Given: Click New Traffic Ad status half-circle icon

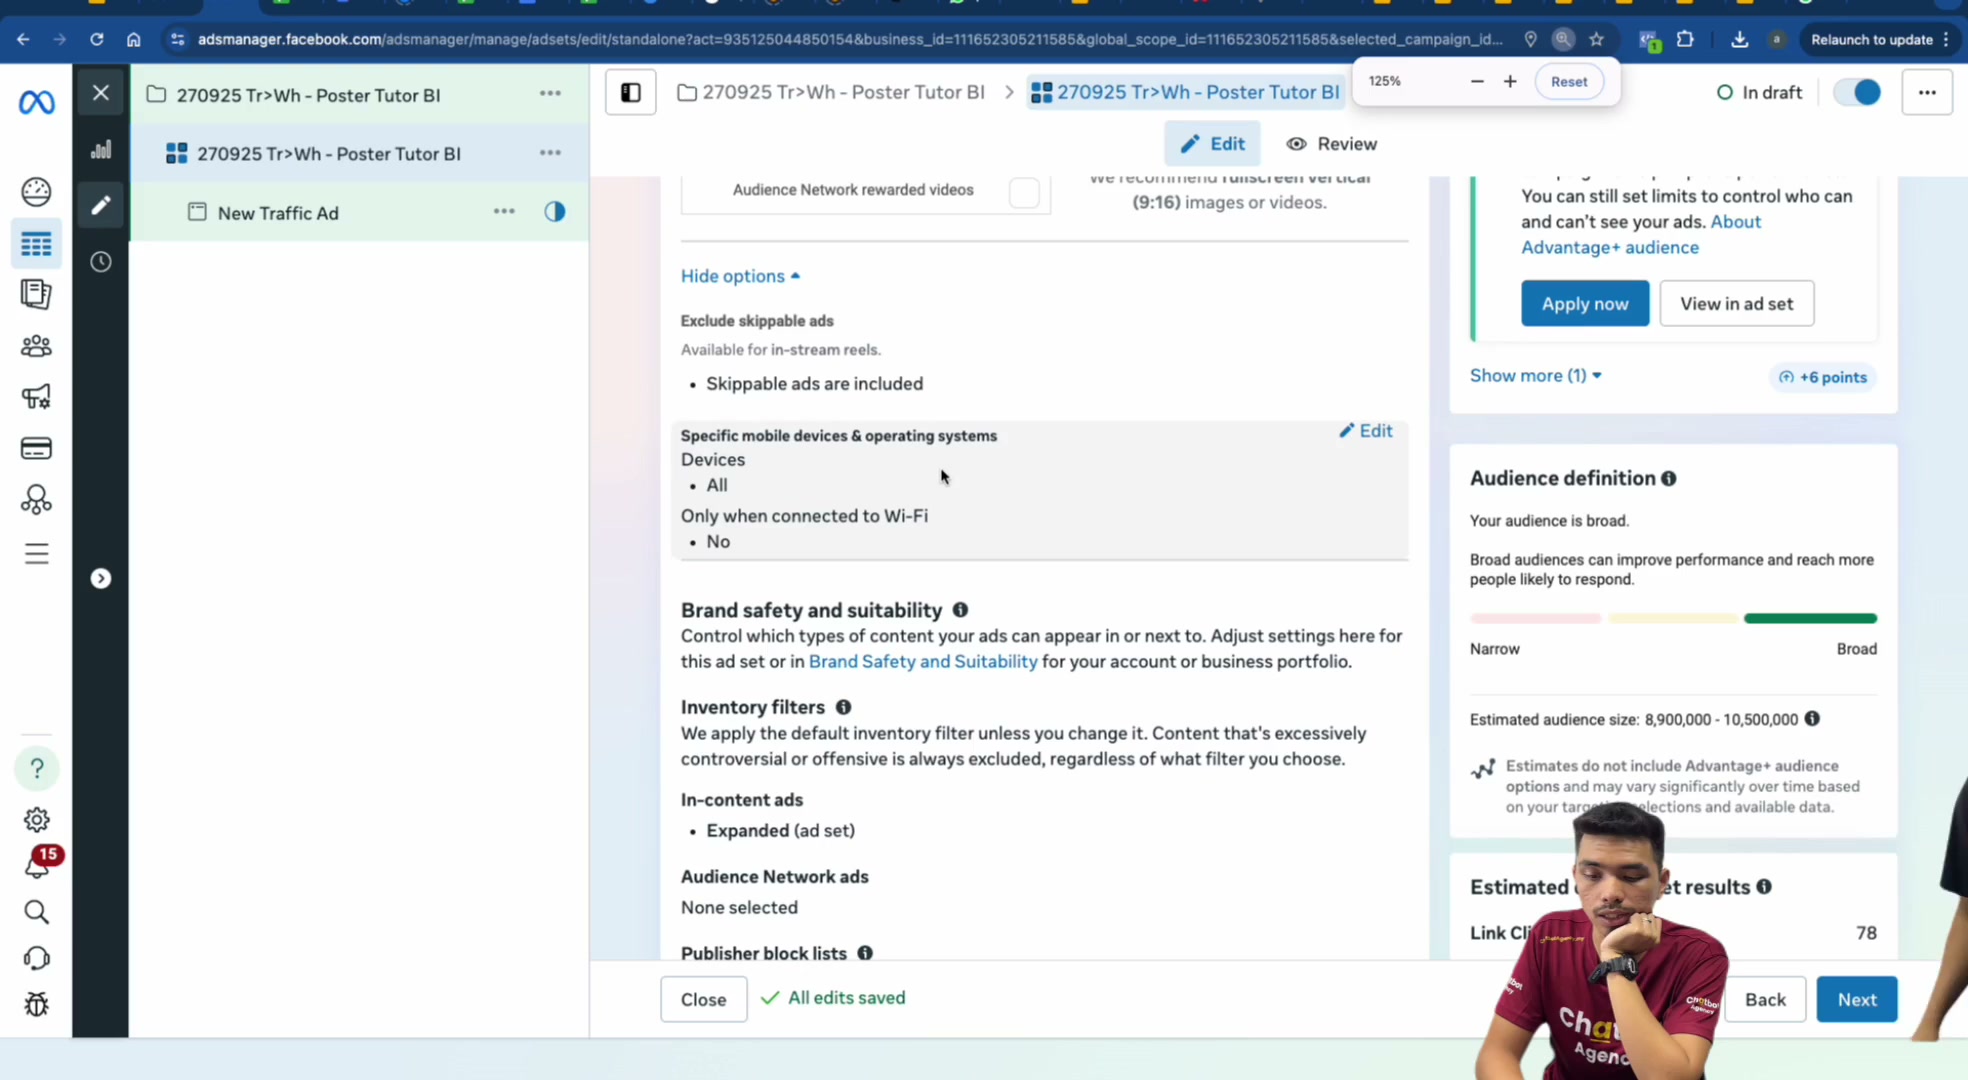Looking at the screenshot, I should pos(555,212).
